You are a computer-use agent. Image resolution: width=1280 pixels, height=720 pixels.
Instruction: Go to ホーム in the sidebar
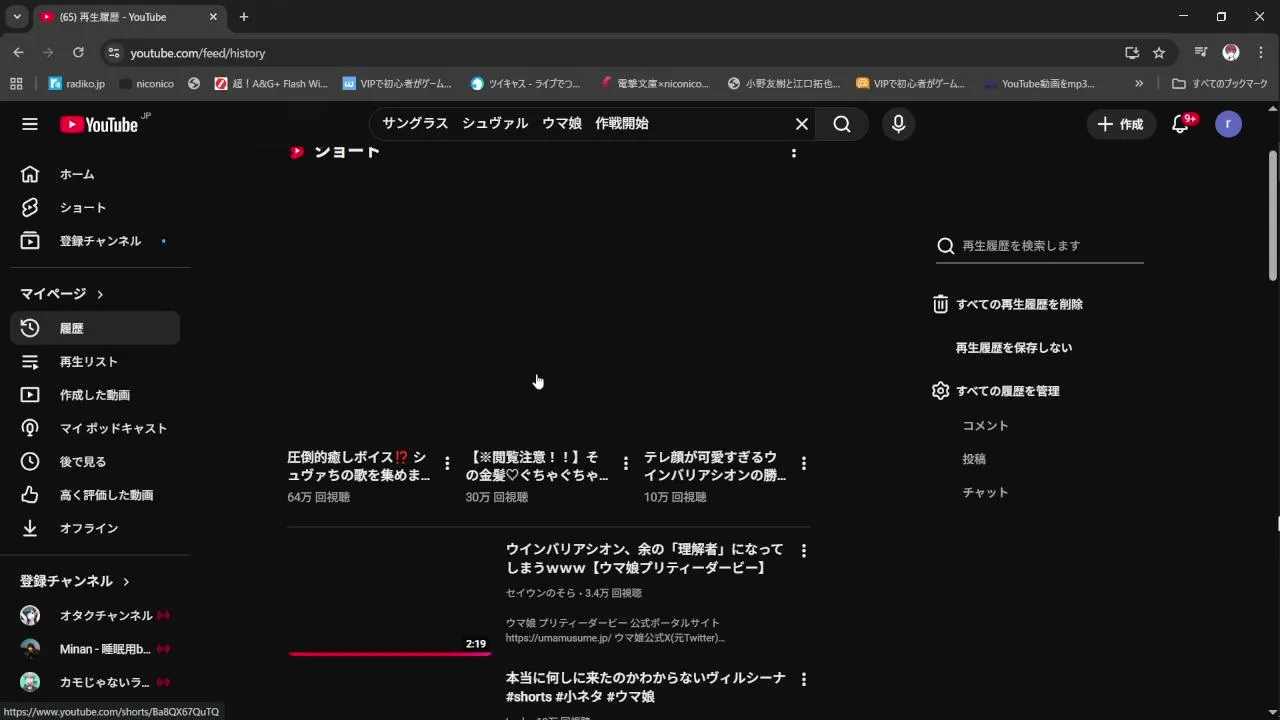[95, 174]
